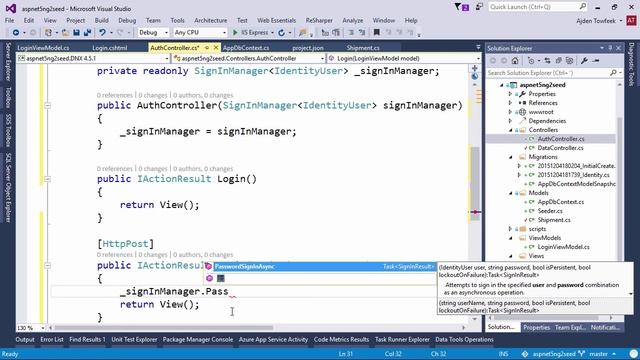This screenshot has height=360, width=640.
Task: Expand the scripts folder node
Action: [510, 229]
